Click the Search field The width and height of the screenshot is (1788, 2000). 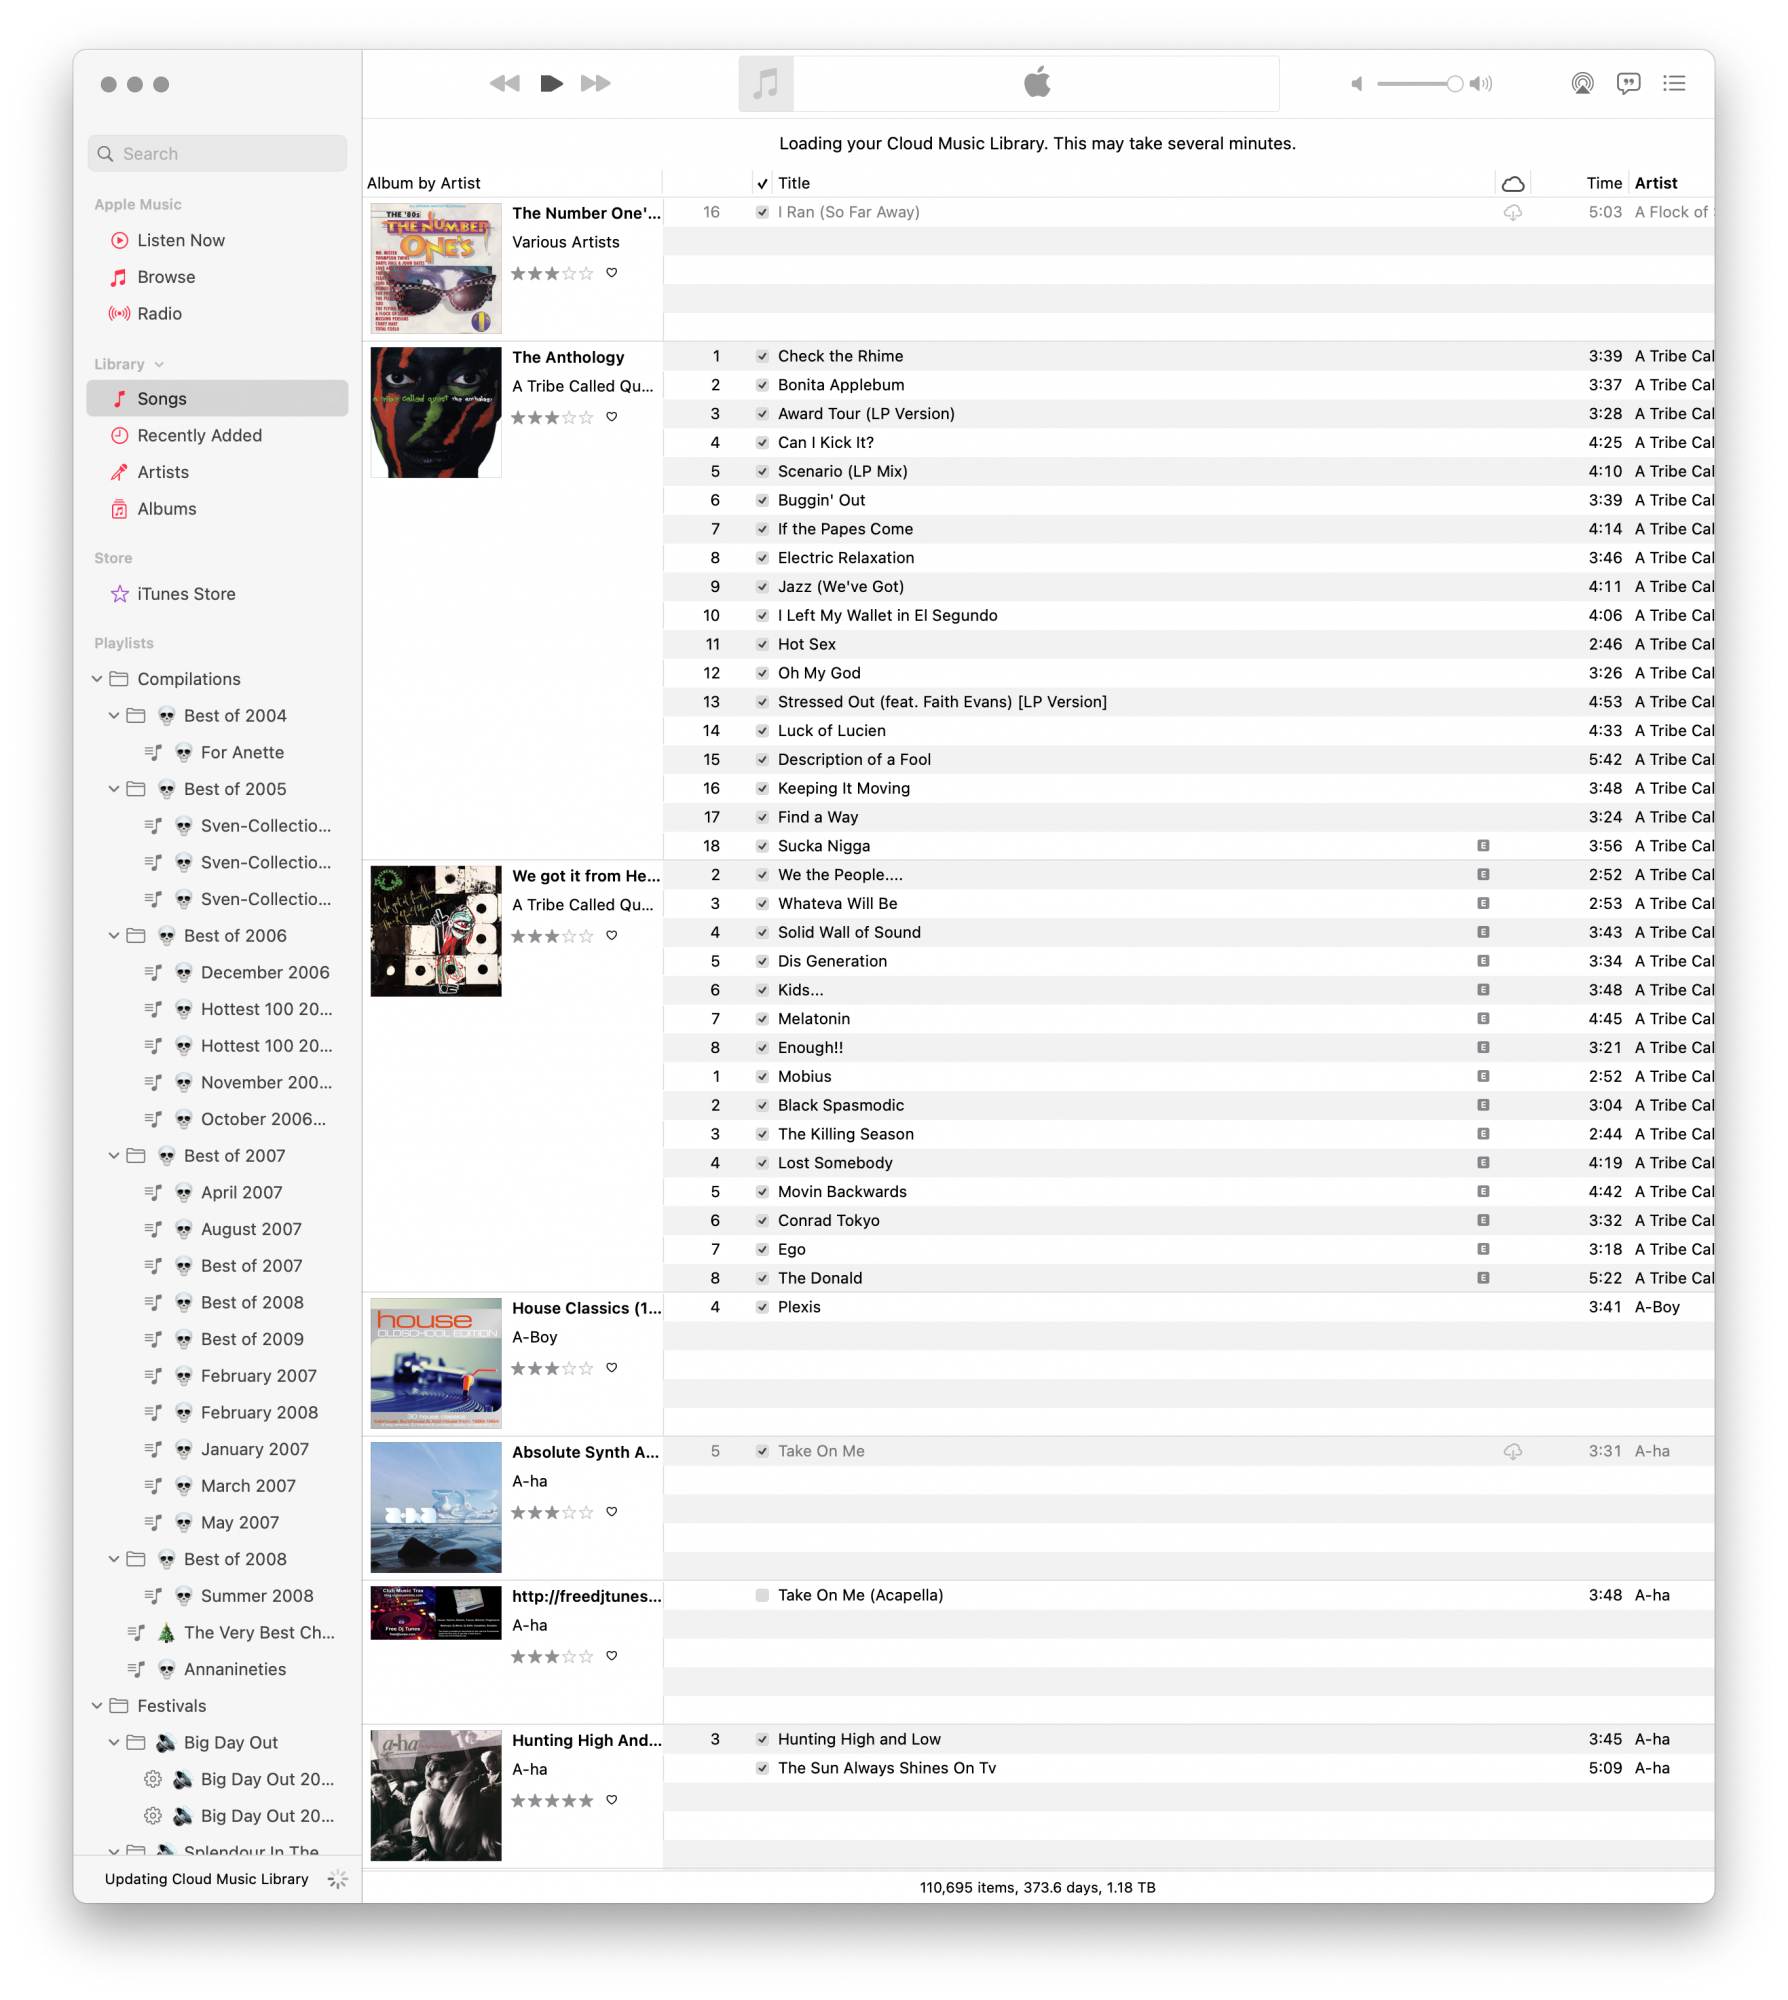click(x=217, y=154)
